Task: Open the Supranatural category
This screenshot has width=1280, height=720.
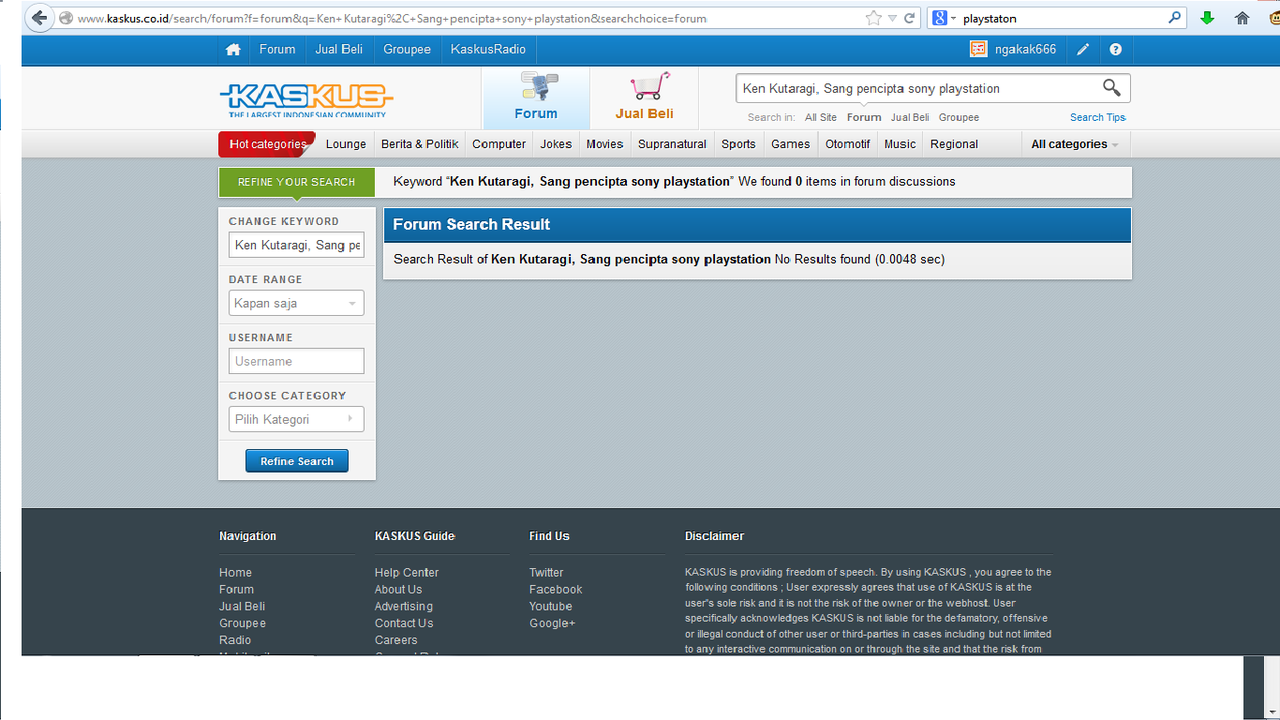Action: click(672, 144)
